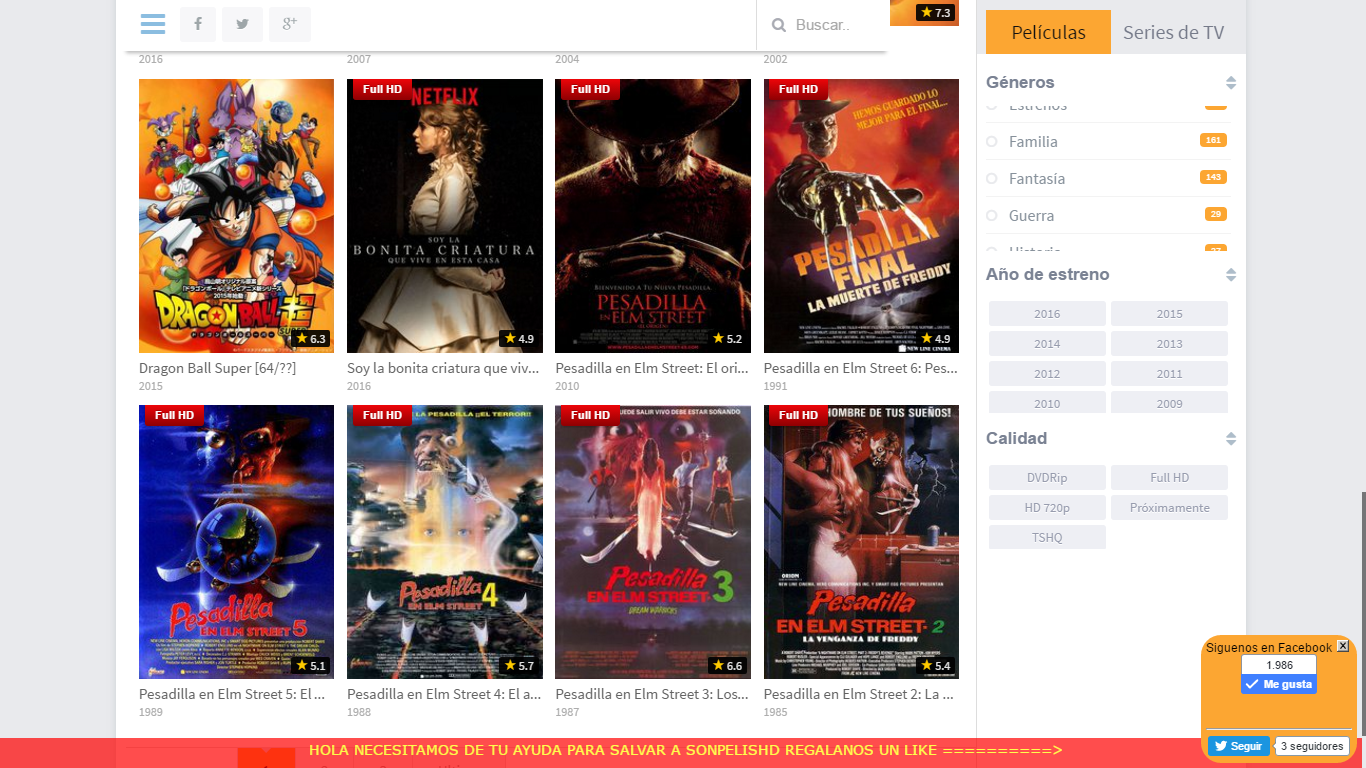The width and height of the screenshot is (1366, 768).
Task: Click the 4.9 star rating on Soy la bonita criatura
Action: tap(519, 339)
